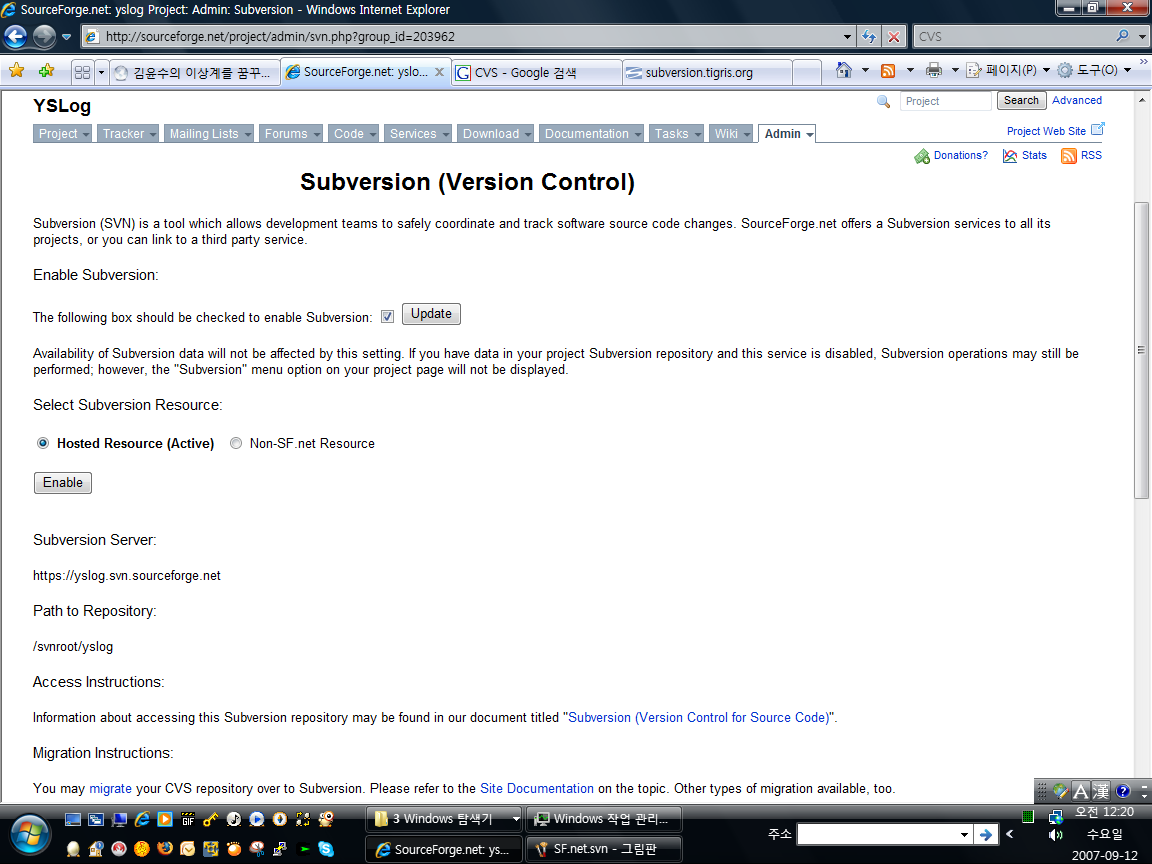Click the page vertical scrollbar thumb
Screen dimensions: 1152x864
1141,350
